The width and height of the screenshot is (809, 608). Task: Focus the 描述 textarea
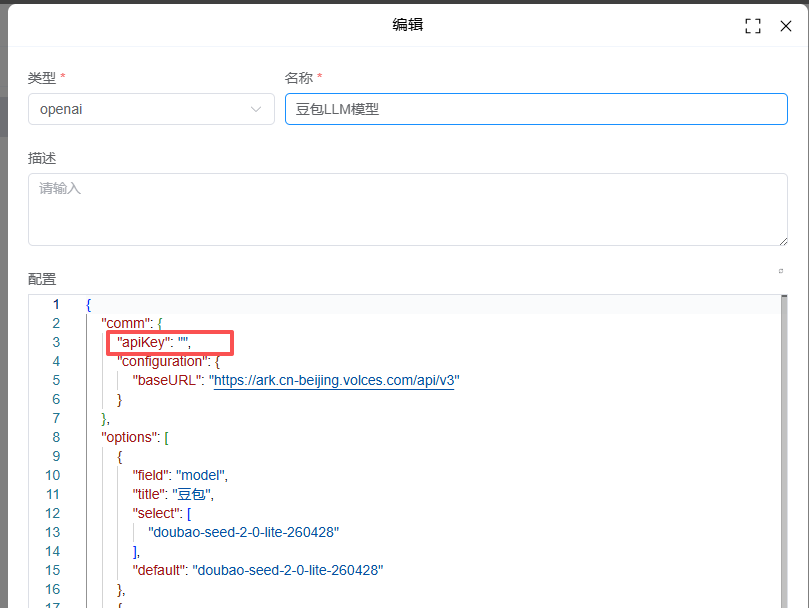tap(408, 210)
